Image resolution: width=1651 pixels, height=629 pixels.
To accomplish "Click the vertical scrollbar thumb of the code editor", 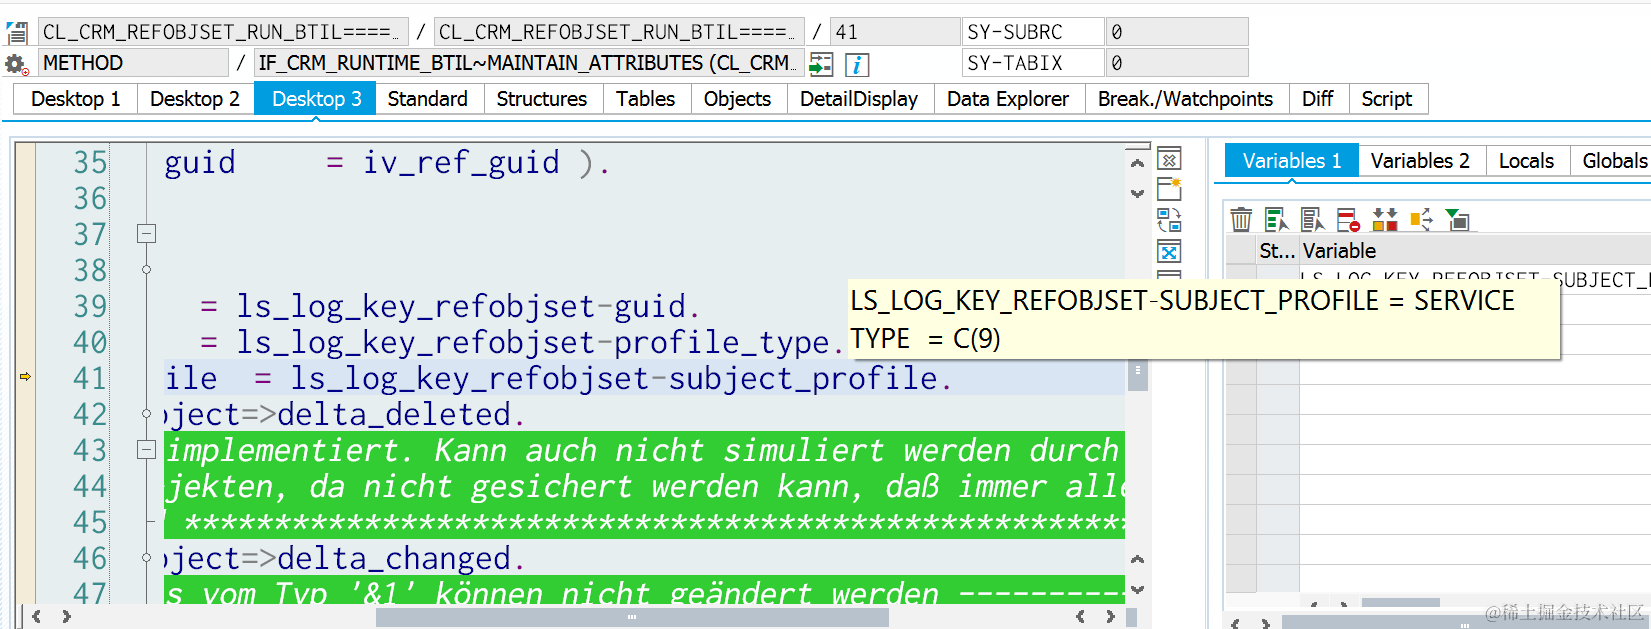I will (x=1137, y=374).
